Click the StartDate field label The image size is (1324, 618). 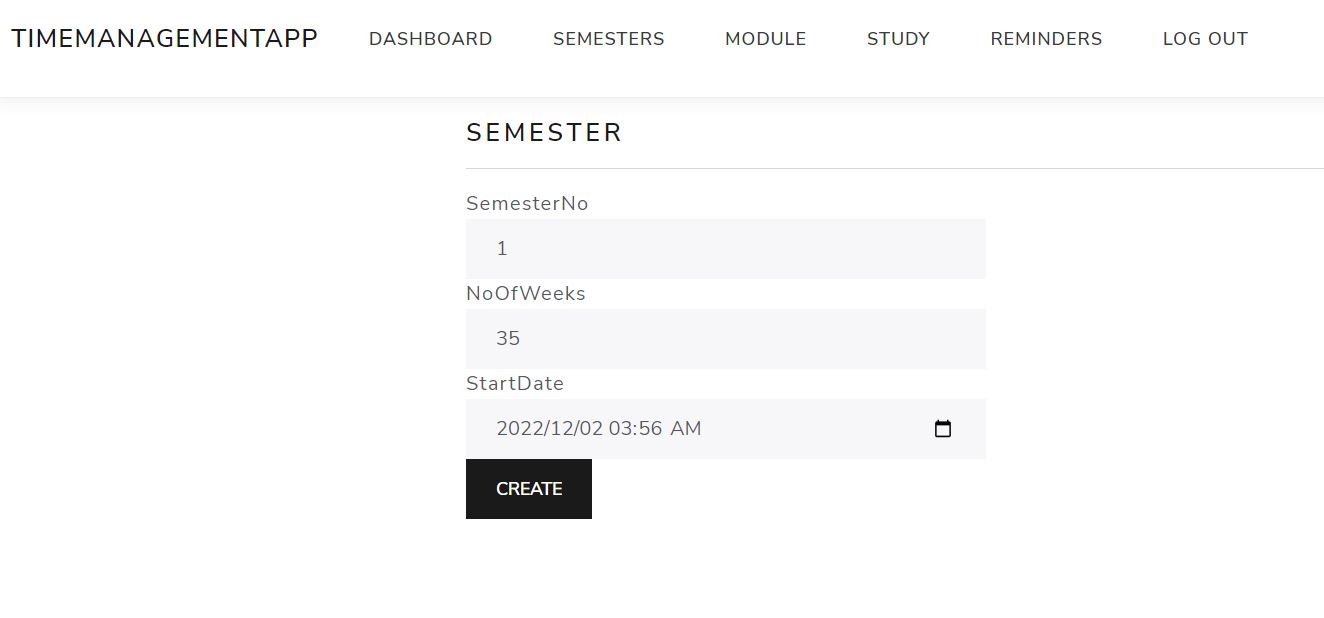(x=514, y=383)
